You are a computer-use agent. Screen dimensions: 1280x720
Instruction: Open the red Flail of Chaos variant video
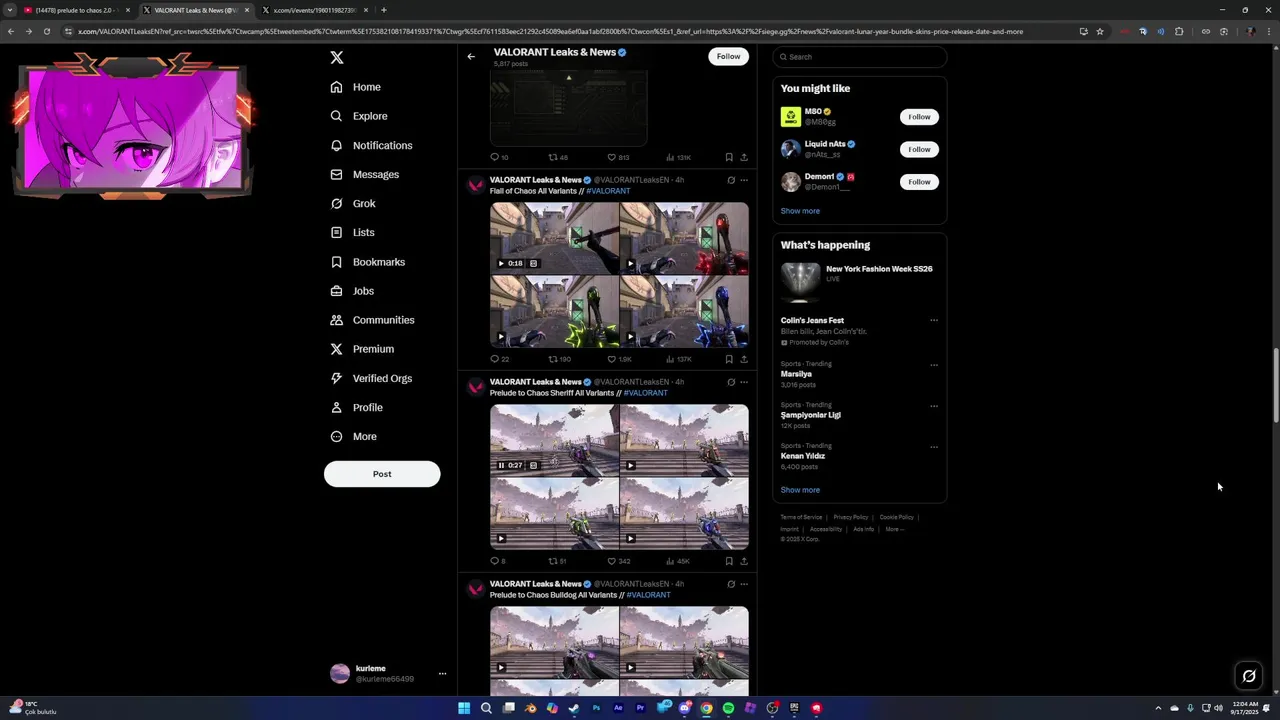(684, 238)
